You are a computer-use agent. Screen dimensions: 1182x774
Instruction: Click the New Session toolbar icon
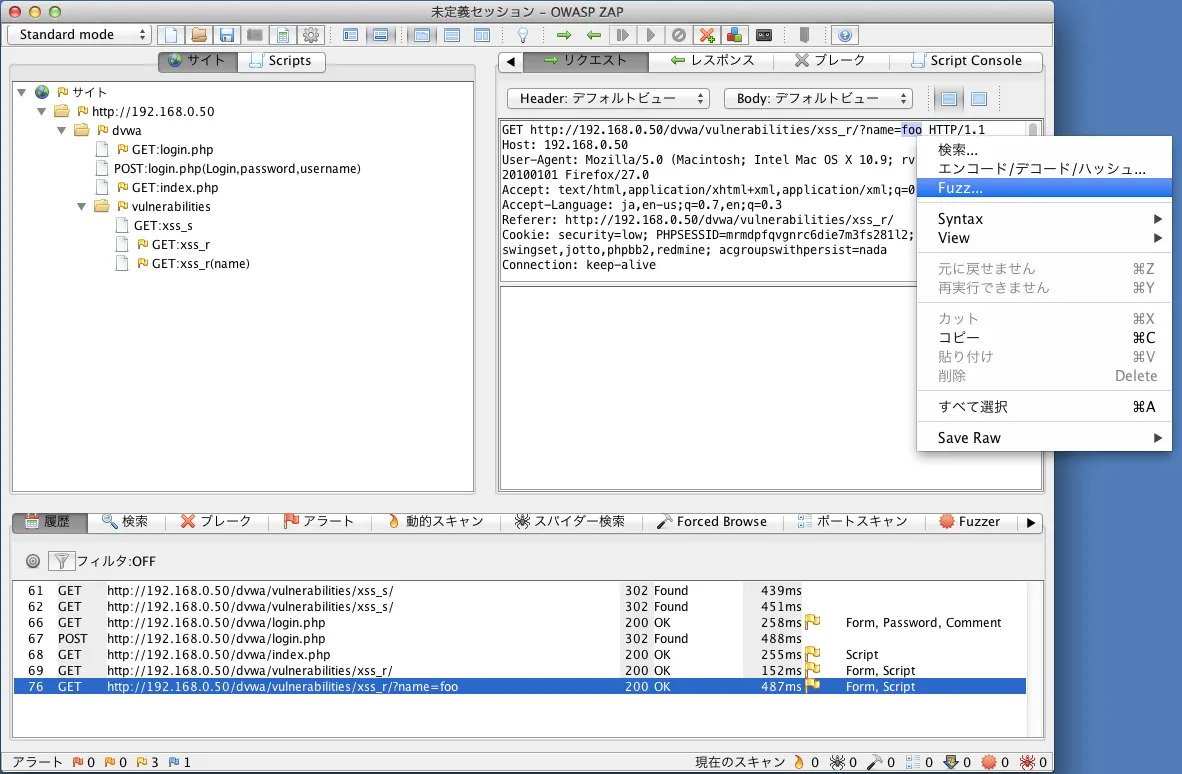[x=172, y=35]
